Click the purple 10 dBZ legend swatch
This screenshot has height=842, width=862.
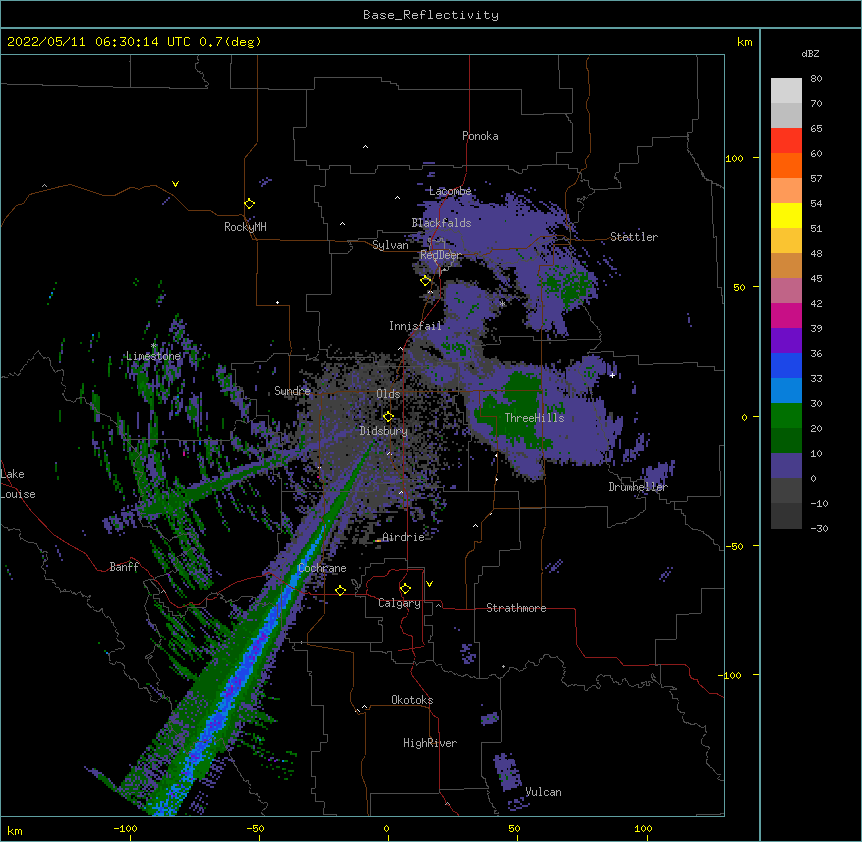pos(786,466)
